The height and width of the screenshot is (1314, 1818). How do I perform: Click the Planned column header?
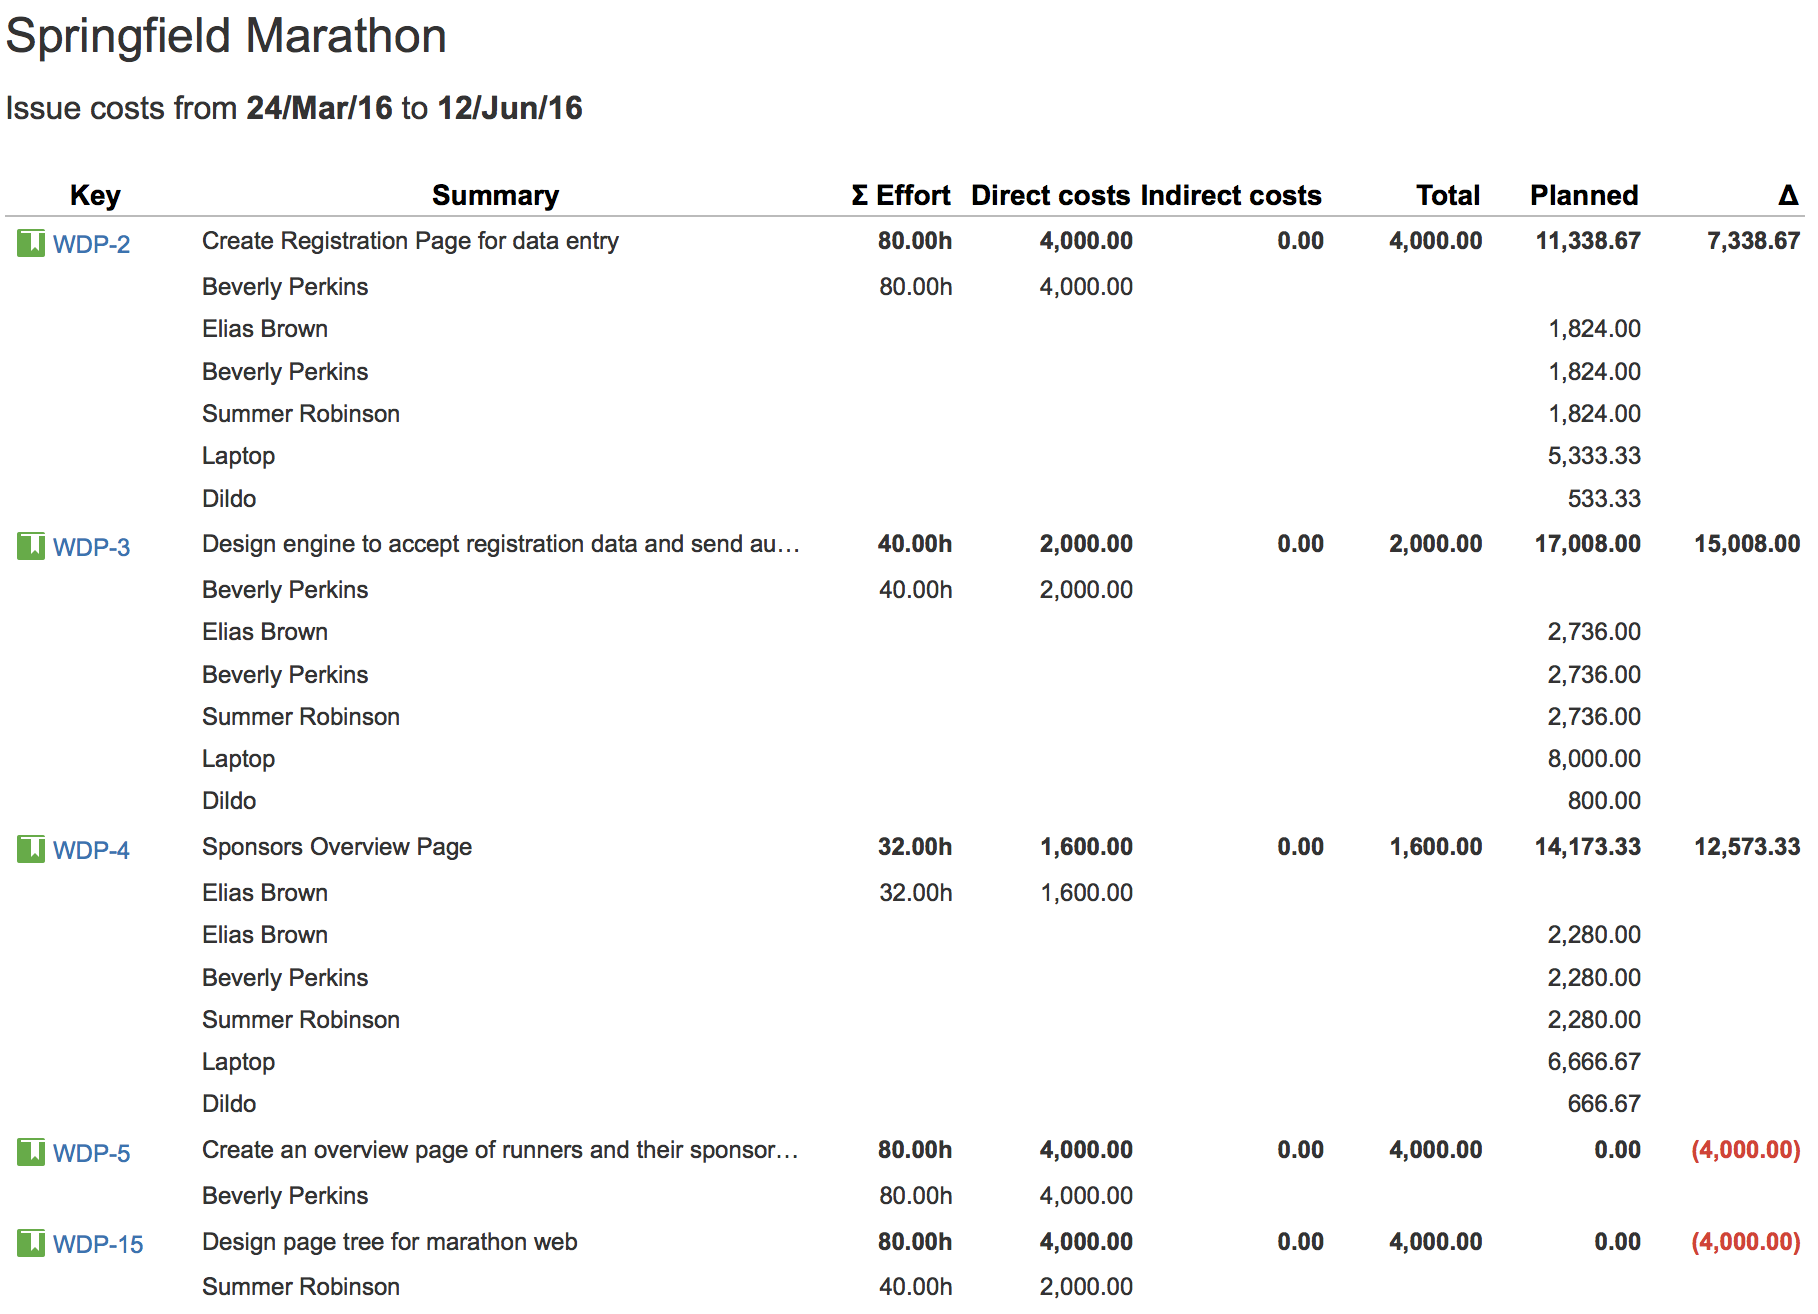click(1584, 195)
